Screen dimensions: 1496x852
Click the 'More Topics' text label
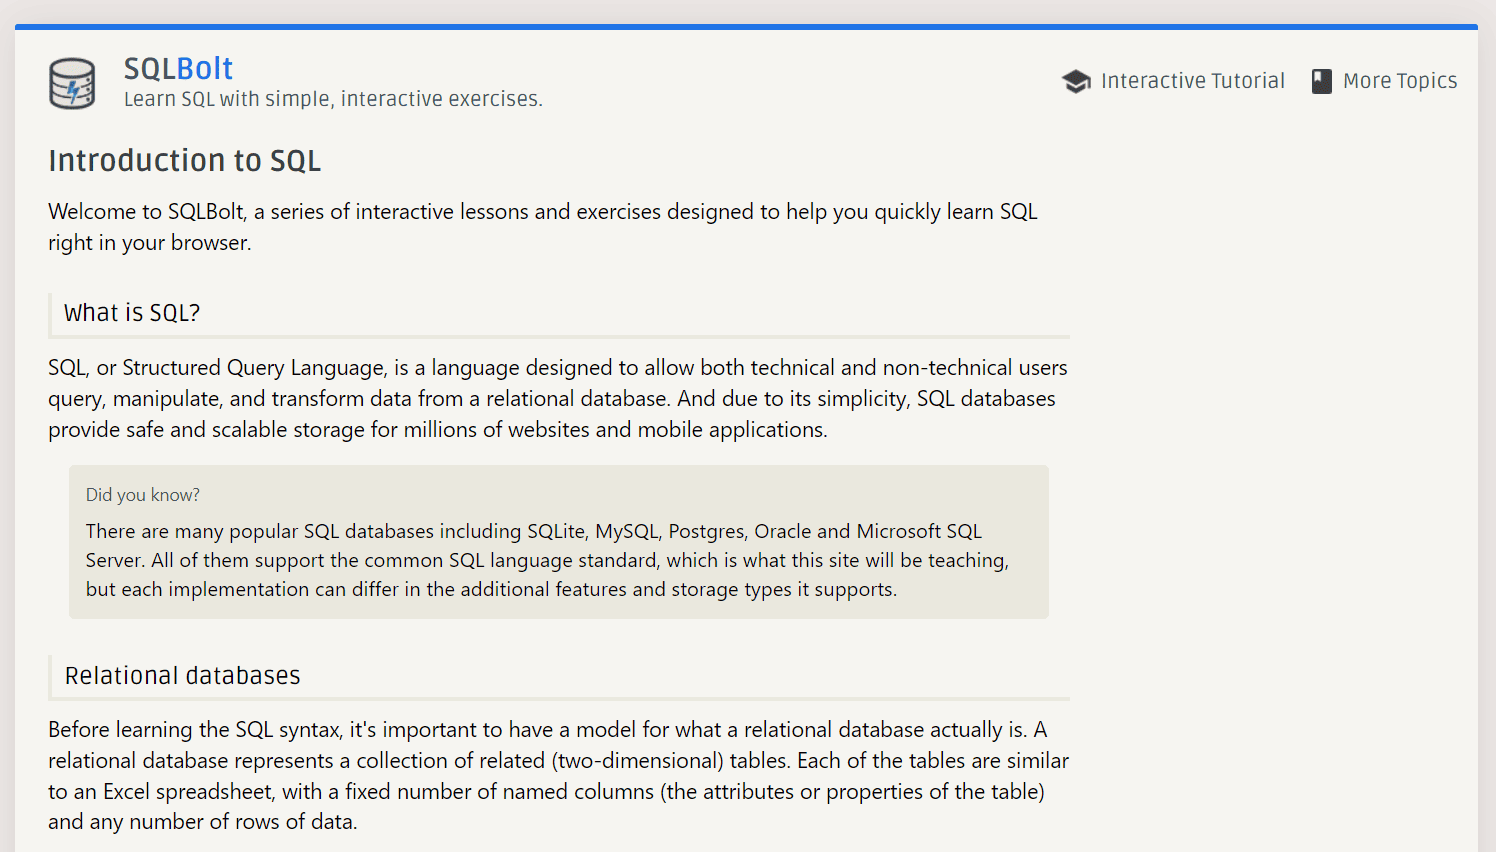(x=1400, y=81)
